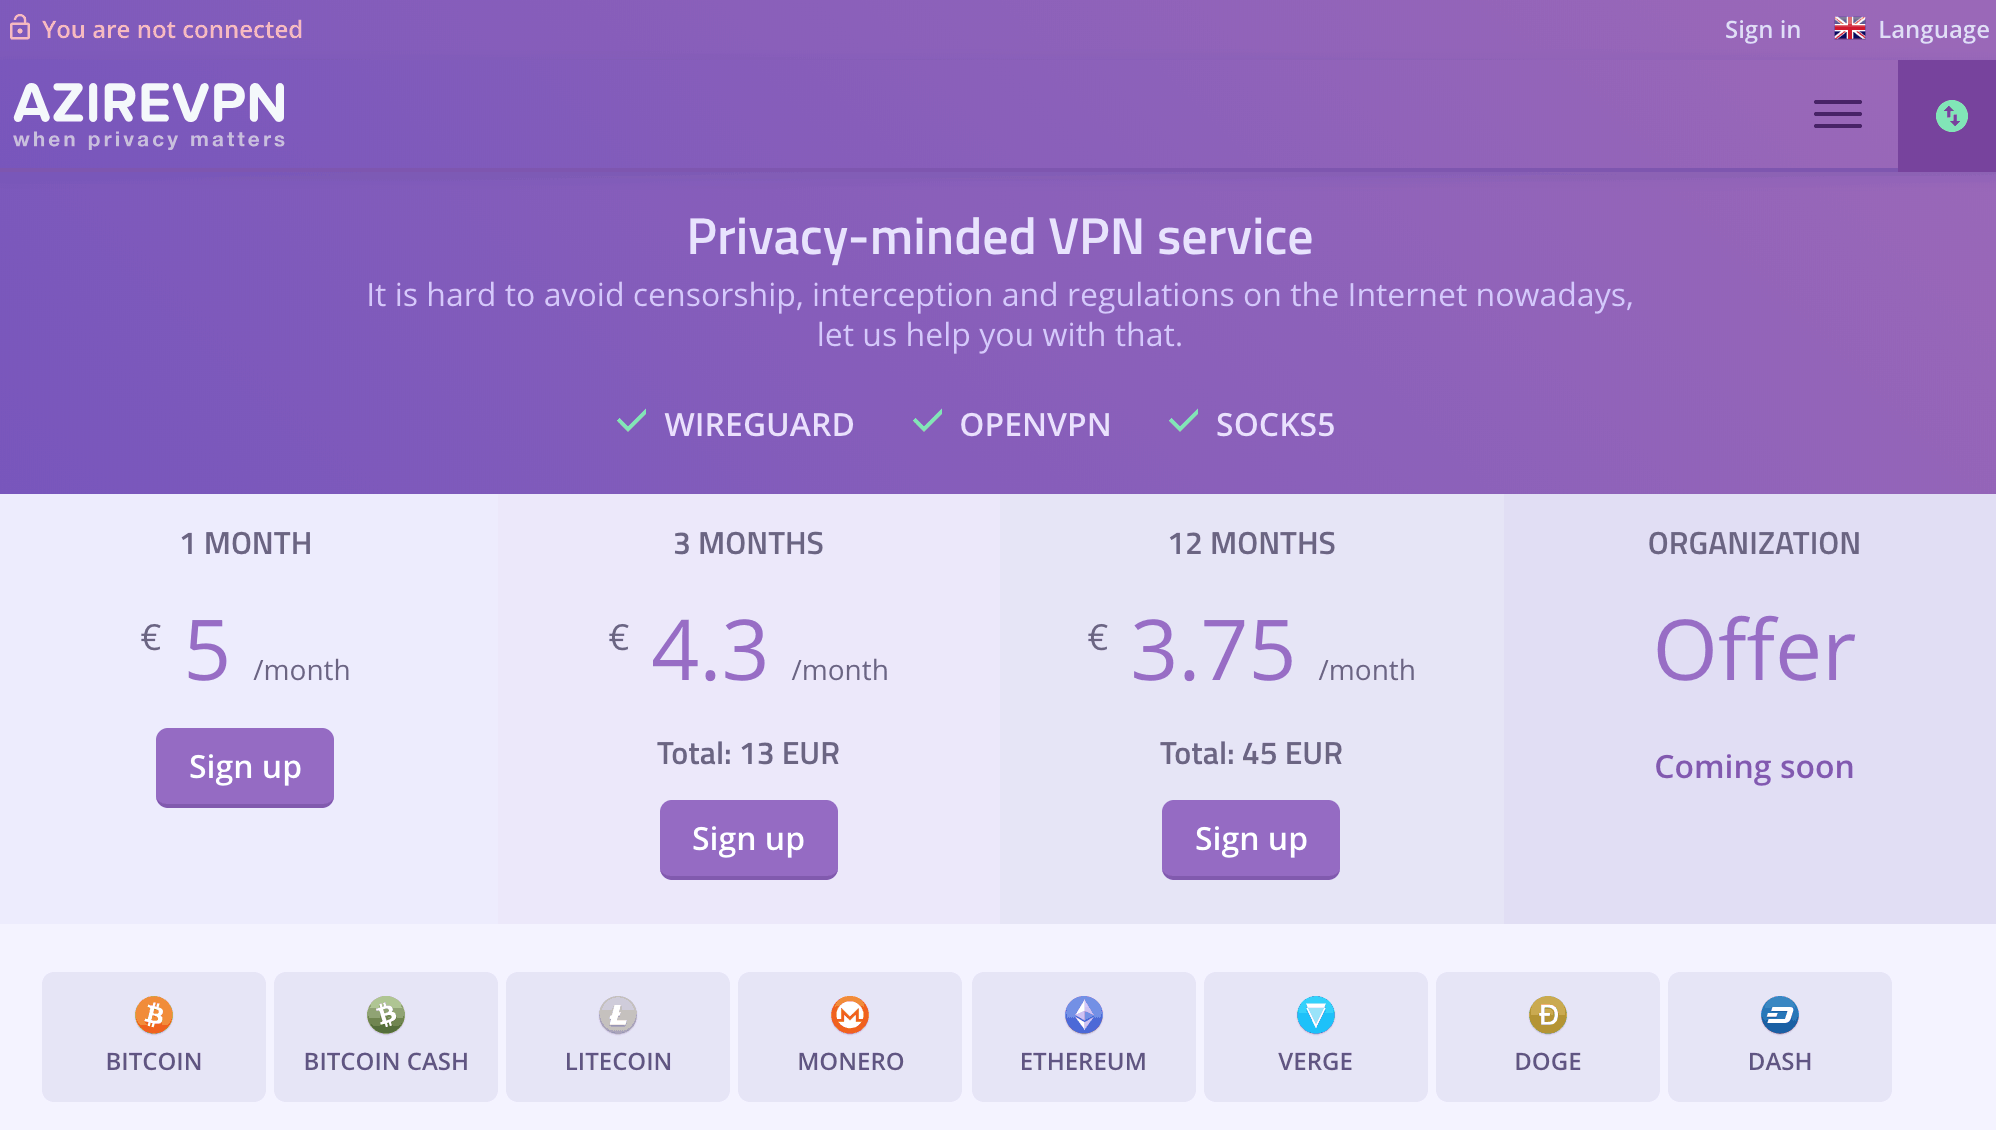Open the Language dropdown

coord(1934,28)
